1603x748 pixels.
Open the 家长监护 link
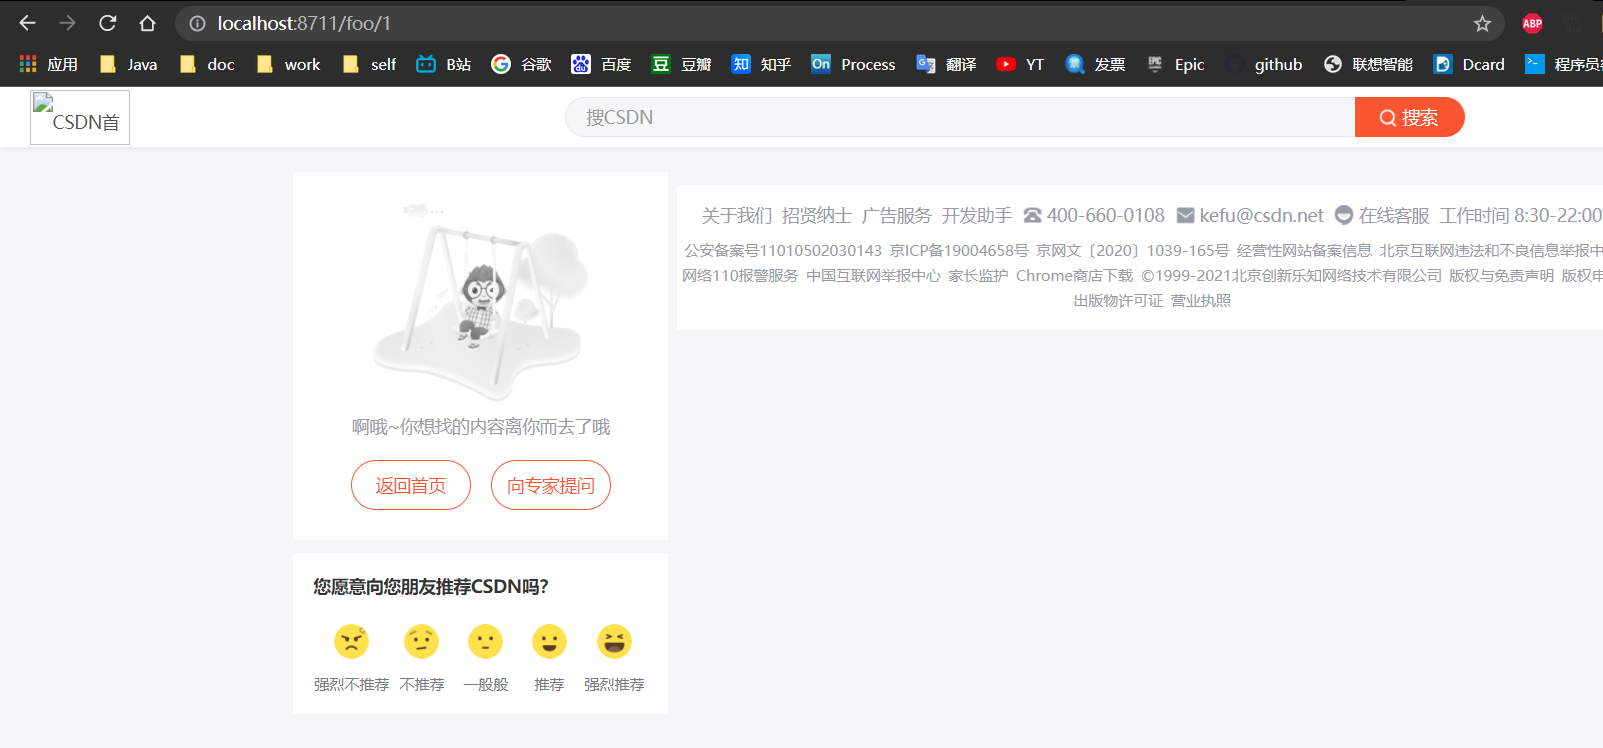pyautogui.click(x=978, y=275)
